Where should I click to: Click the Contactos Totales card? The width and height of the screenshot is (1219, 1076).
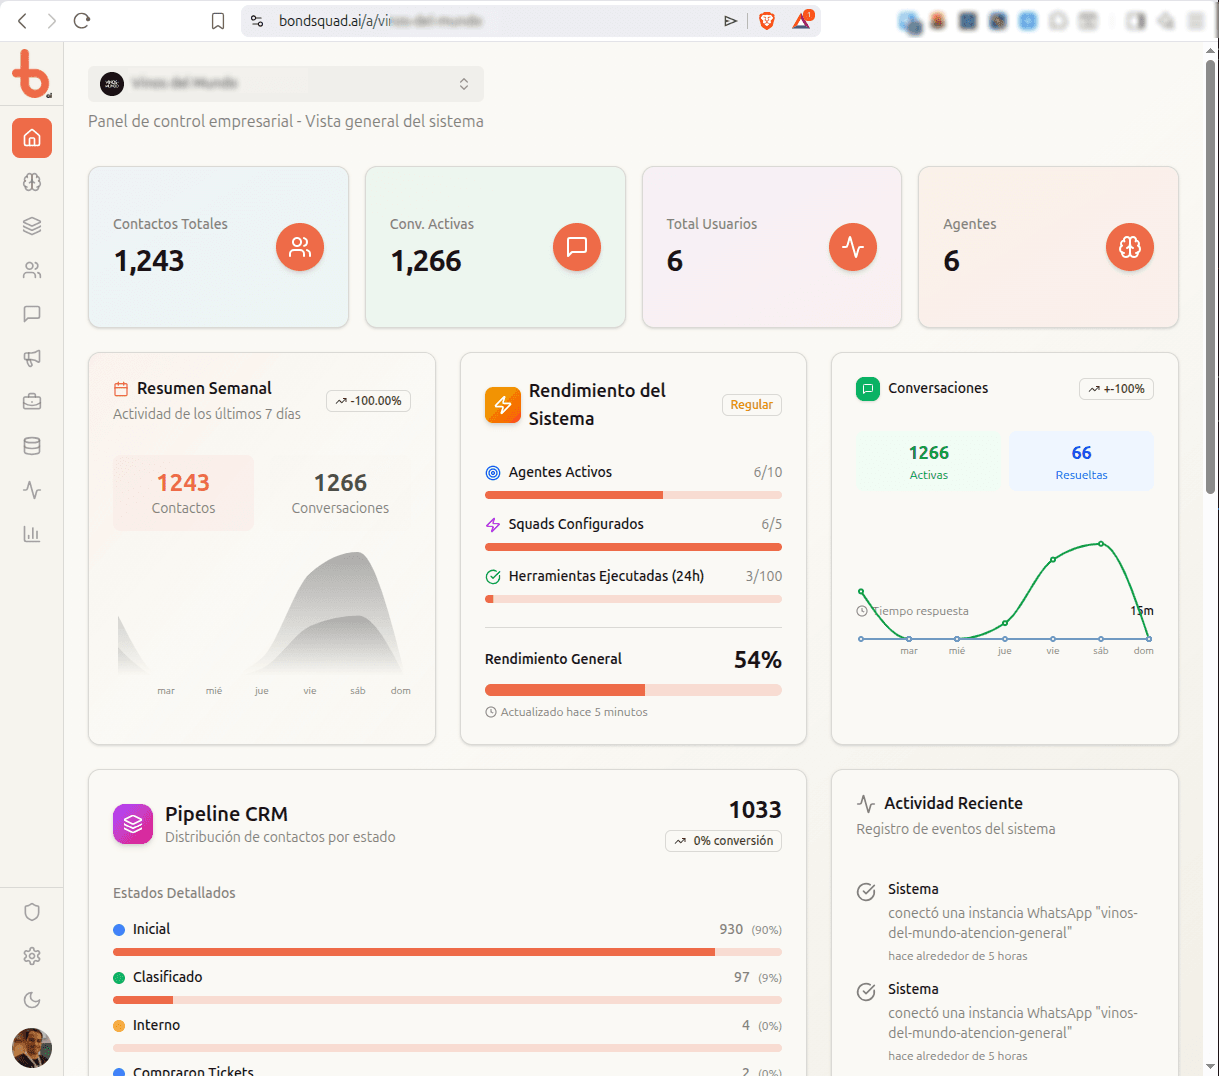(218, 247)
